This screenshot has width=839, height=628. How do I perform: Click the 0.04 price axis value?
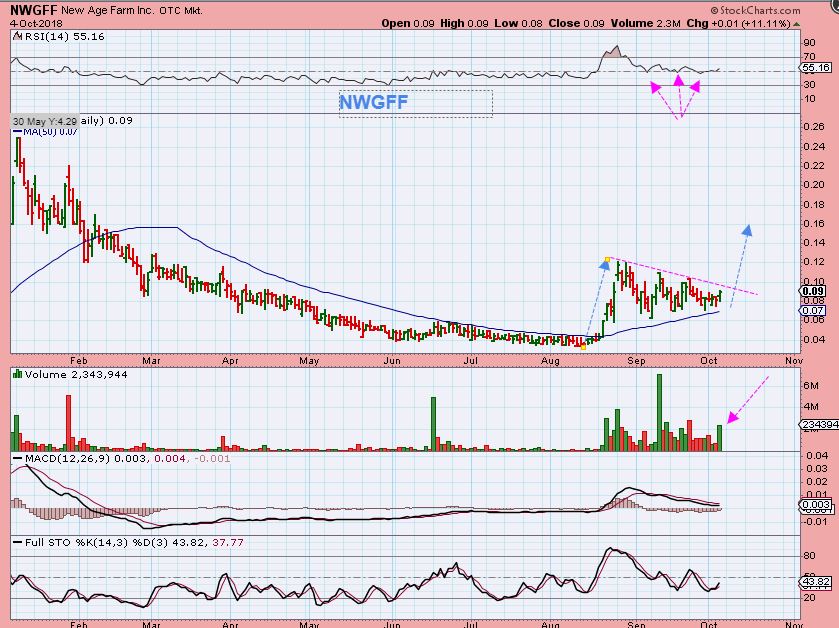[x=813, y=339]
